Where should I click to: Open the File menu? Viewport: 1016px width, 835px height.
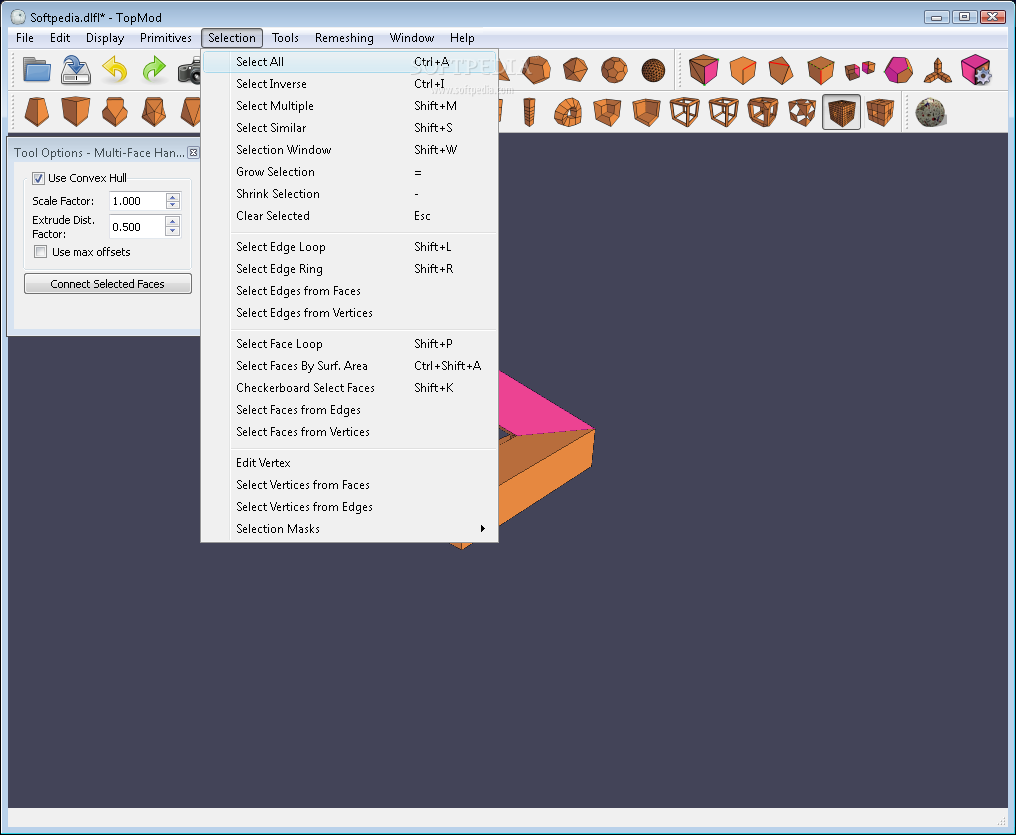[x=25, y=38]
